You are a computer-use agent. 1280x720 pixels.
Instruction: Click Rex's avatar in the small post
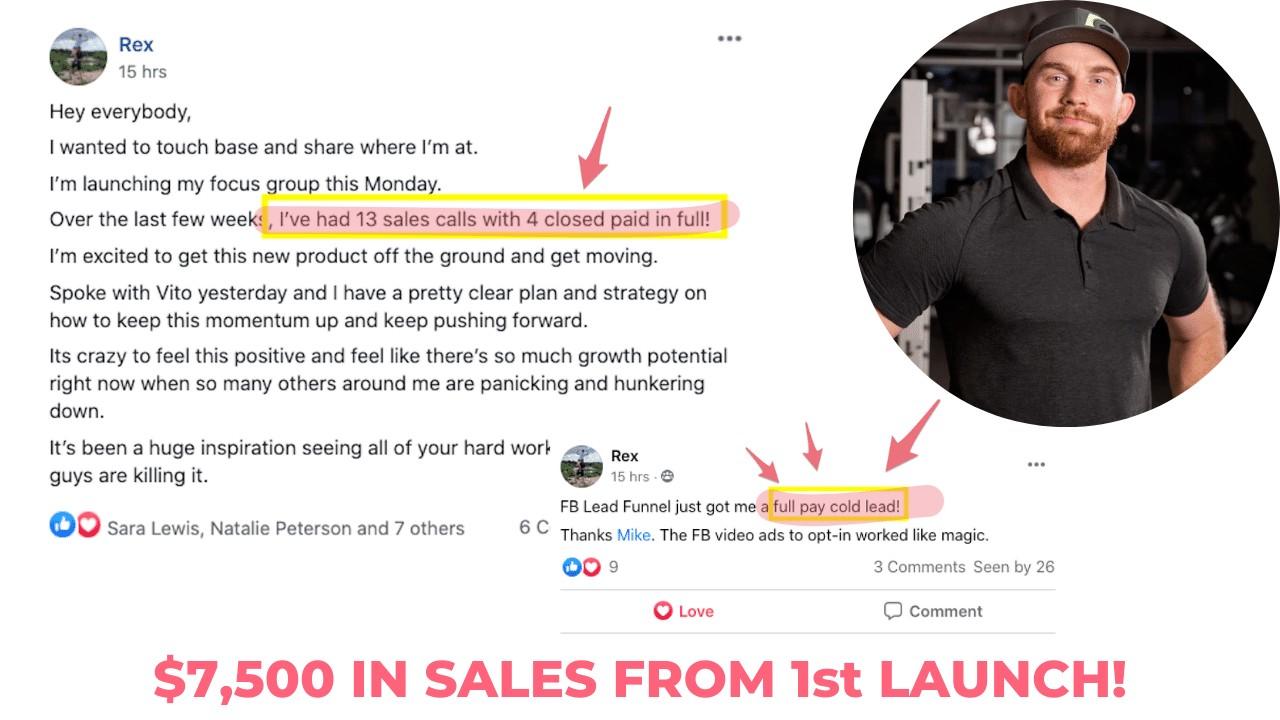pos(581,466)
